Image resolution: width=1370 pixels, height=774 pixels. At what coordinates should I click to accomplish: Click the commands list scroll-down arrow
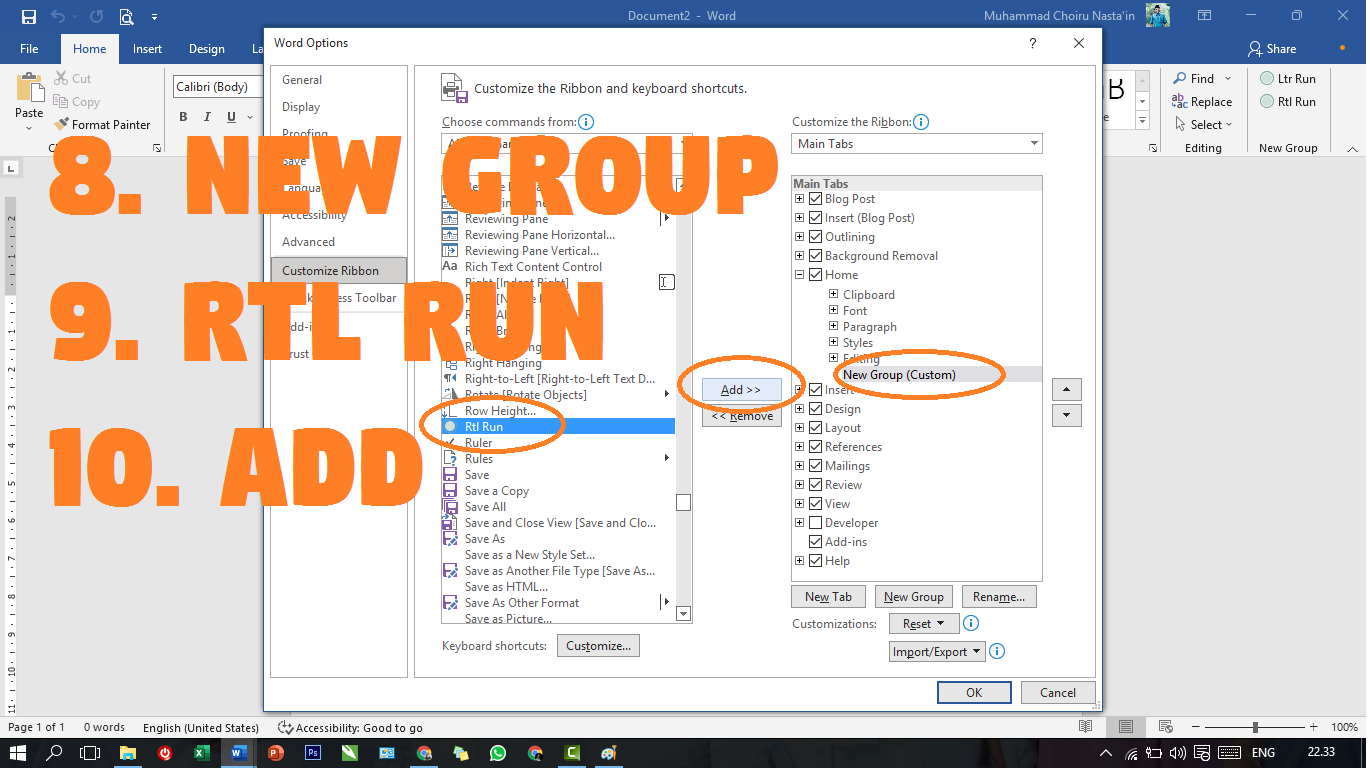coord(684,614)
